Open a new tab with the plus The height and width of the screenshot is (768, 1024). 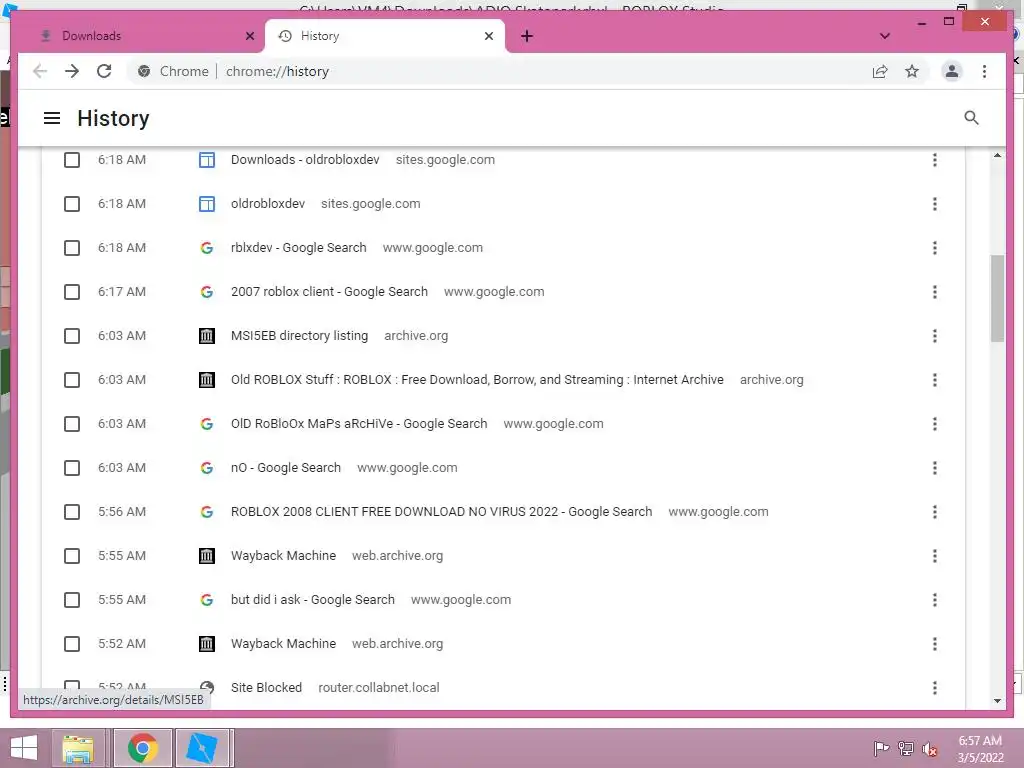[527, 36]
